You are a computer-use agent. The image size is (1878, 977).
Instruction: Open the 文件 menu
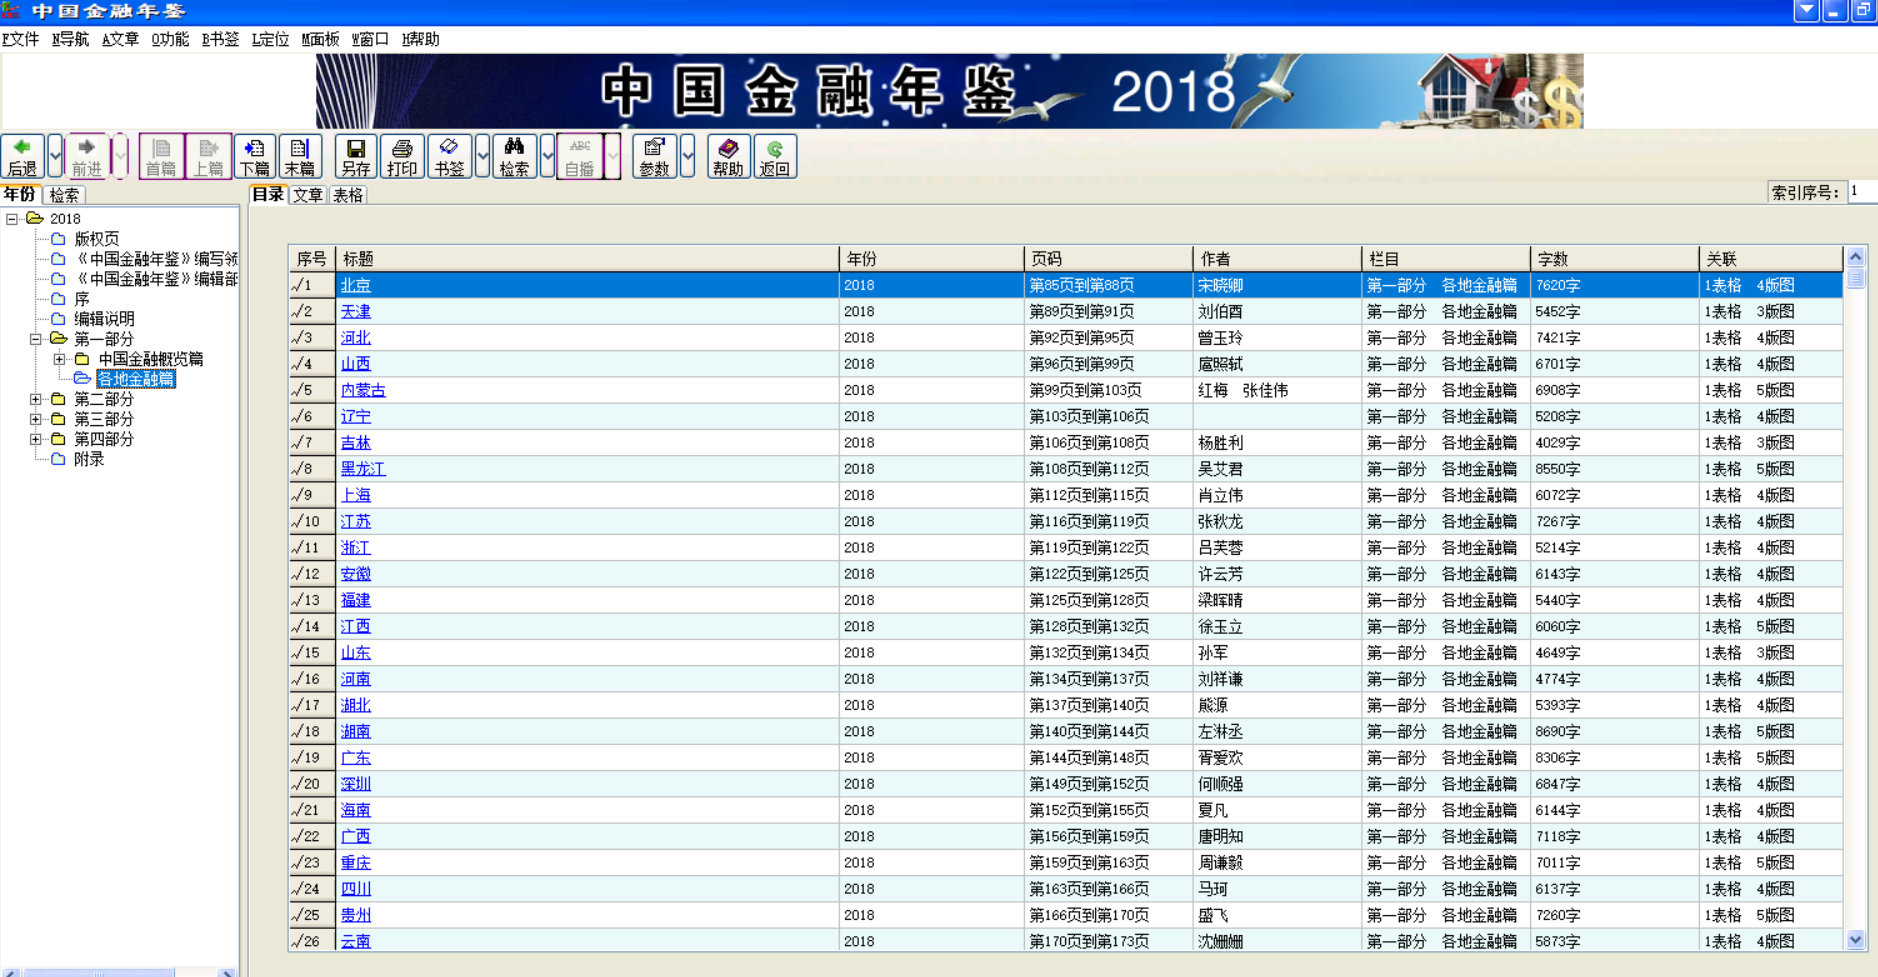pos(21,39)
